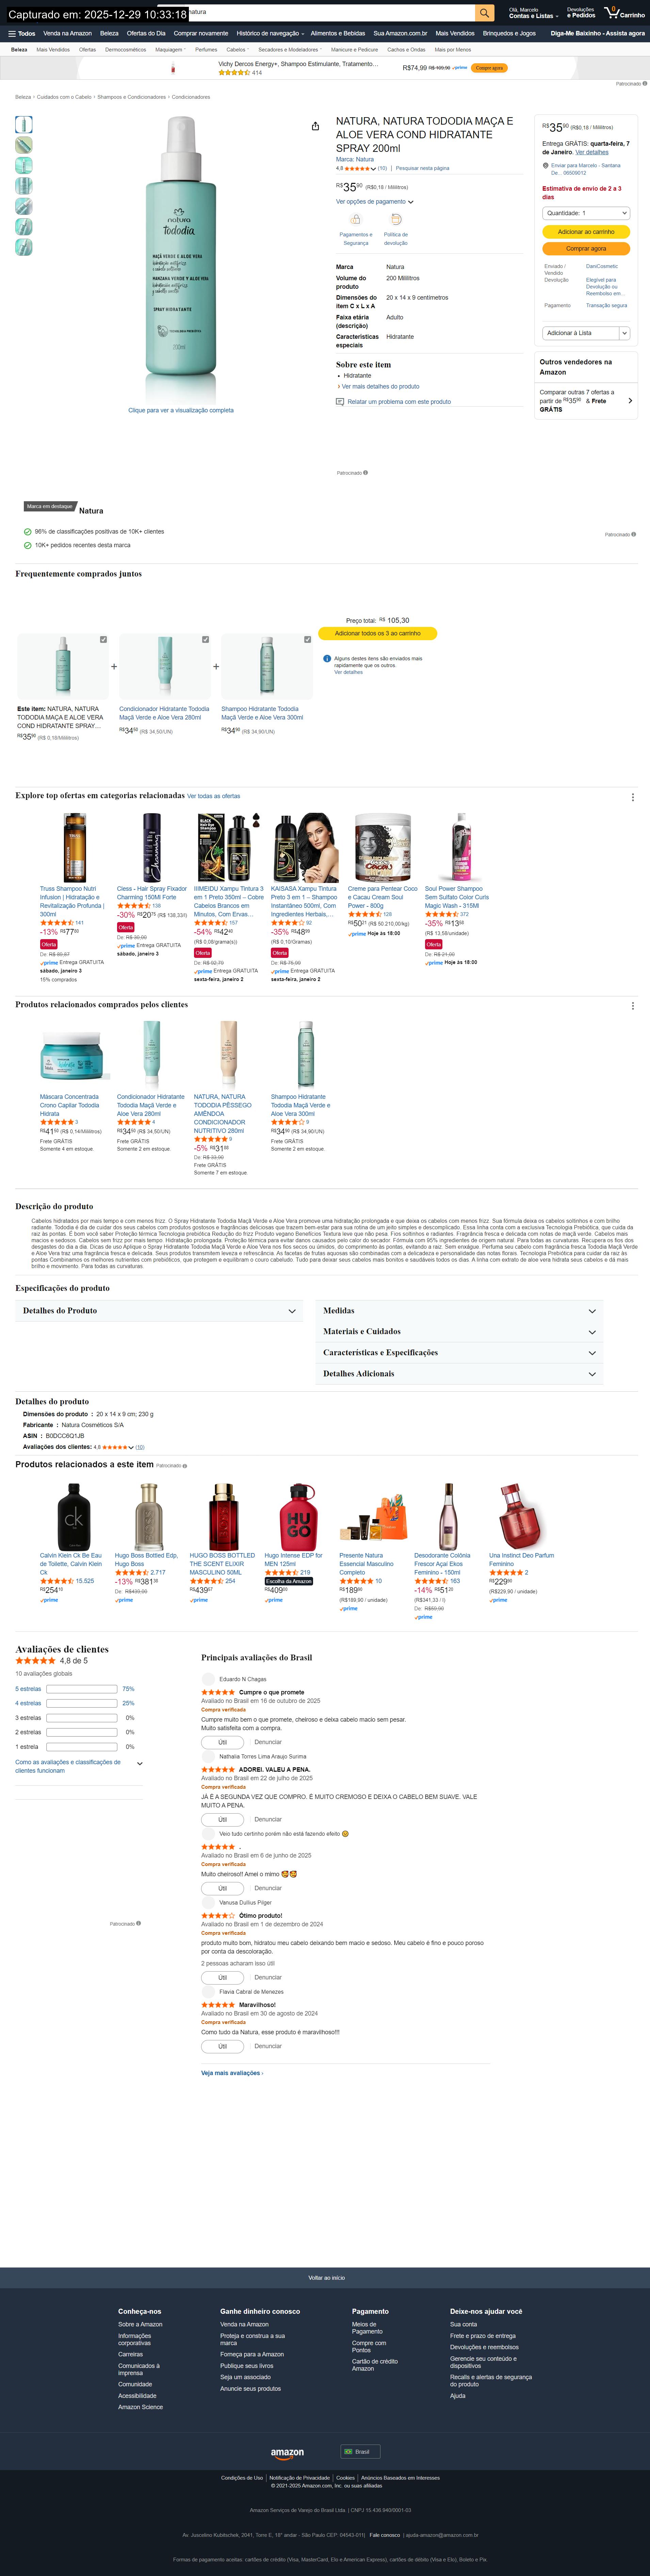Open Ofertas do Dia in navigation bar

(x=146, y=33)
